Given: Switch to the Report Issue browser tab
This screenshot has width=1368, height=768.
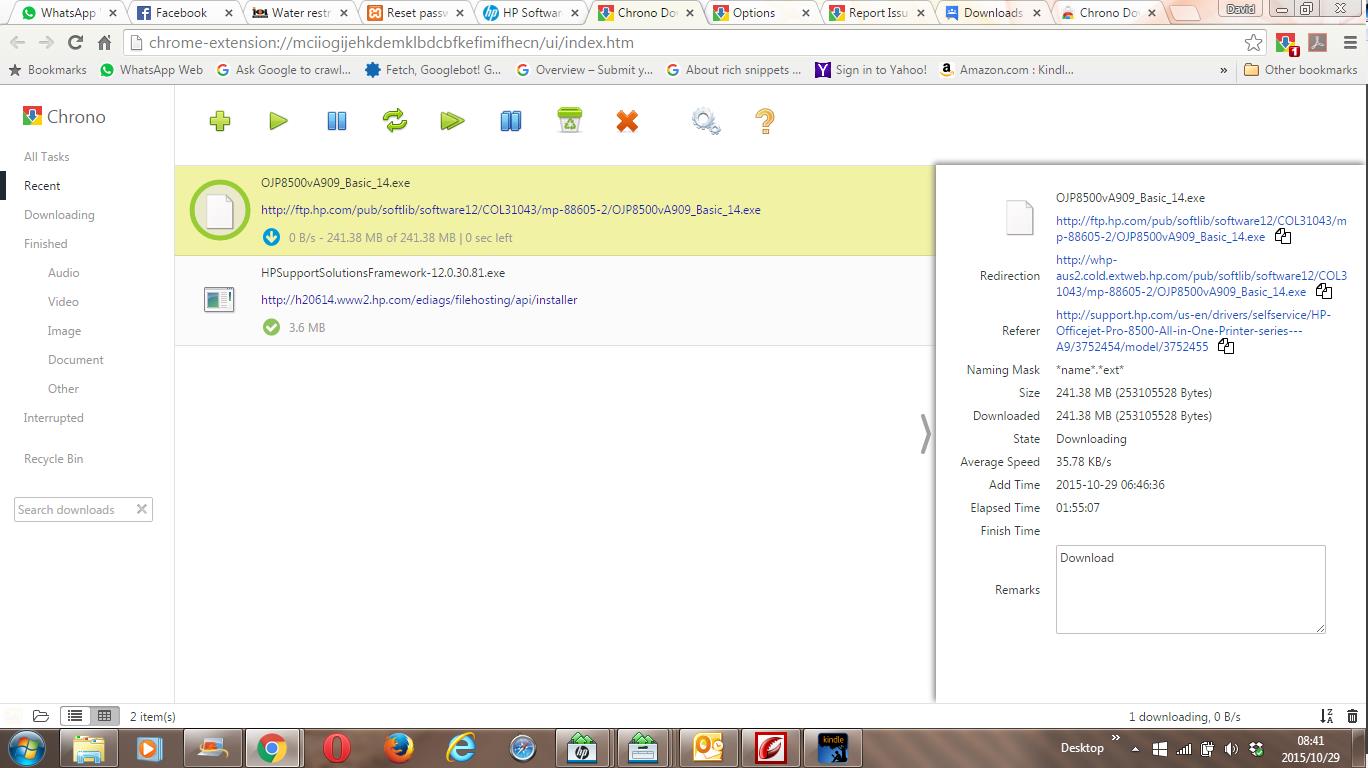Looking at the screenshot, I should click(x=878, y=13).
